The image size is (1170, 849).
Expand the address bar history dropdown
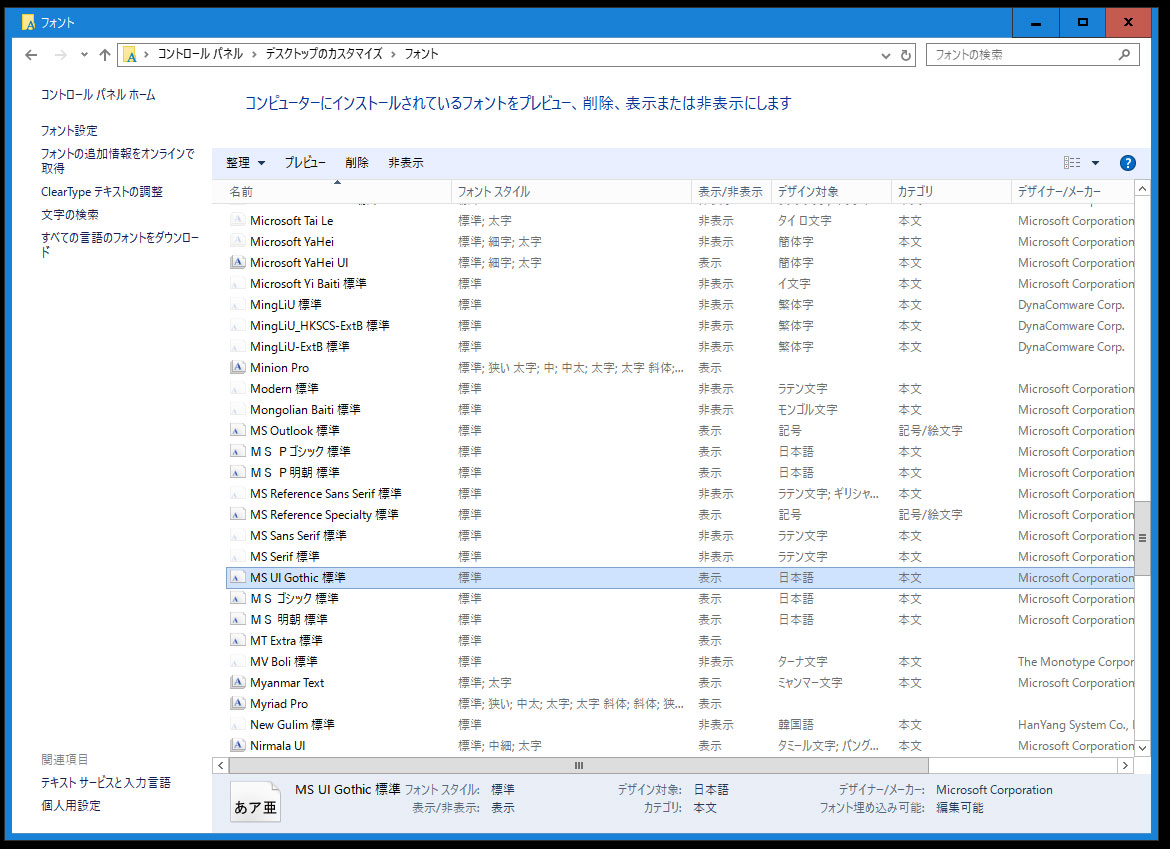coord(886,55)
